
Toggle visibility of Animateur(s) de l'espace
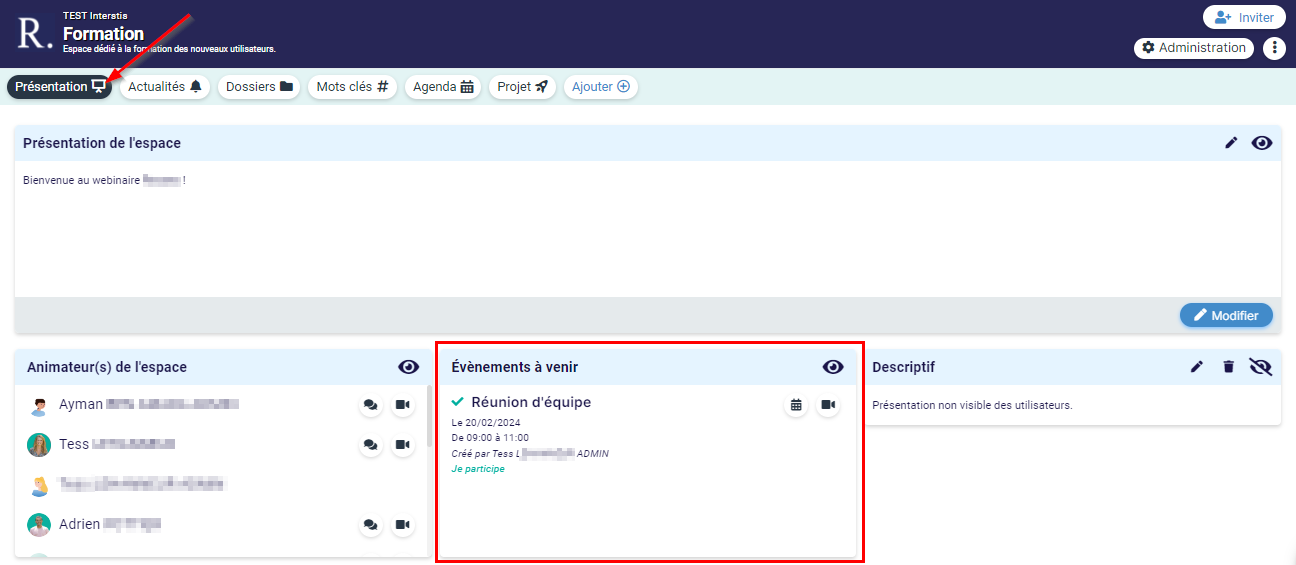pyautogui.click(x=408, y=367)
